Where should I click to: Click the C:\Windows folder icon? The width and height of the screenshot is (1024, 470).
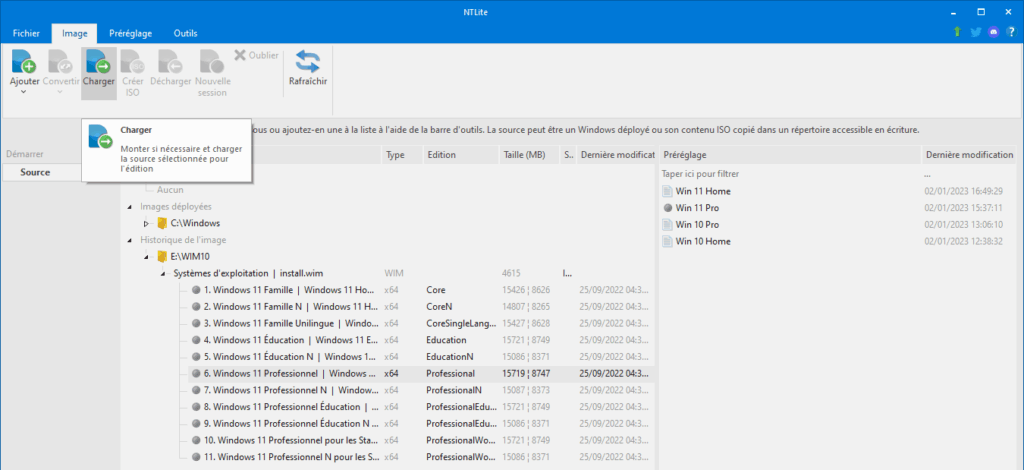162,223
